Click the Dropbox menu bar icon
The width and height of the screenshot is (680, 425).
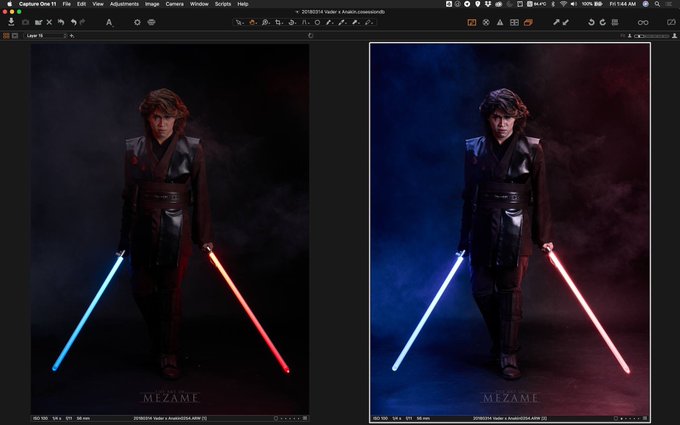(488, 4)
